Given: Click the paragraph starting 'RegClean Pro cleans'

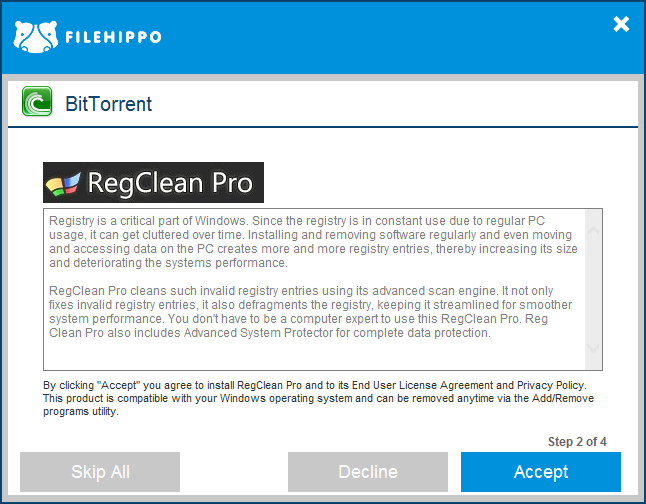Looking at the screenshot, I should [311, 312].
